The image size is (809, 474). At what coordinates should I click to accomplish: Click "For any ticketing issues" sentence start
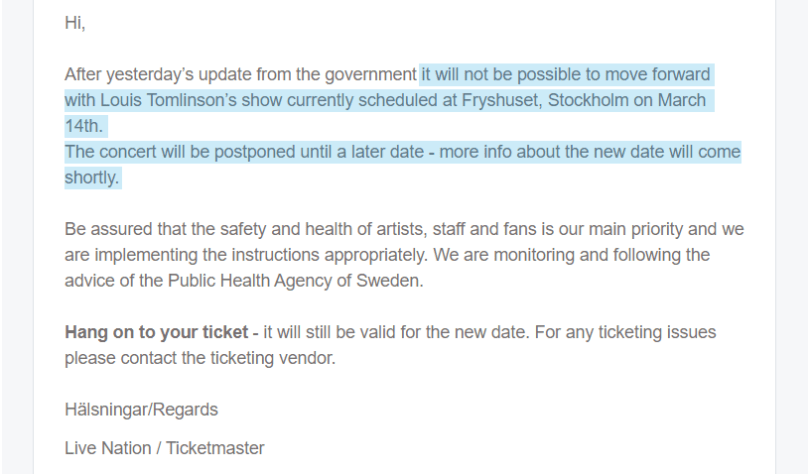click(x=612, y=332)
